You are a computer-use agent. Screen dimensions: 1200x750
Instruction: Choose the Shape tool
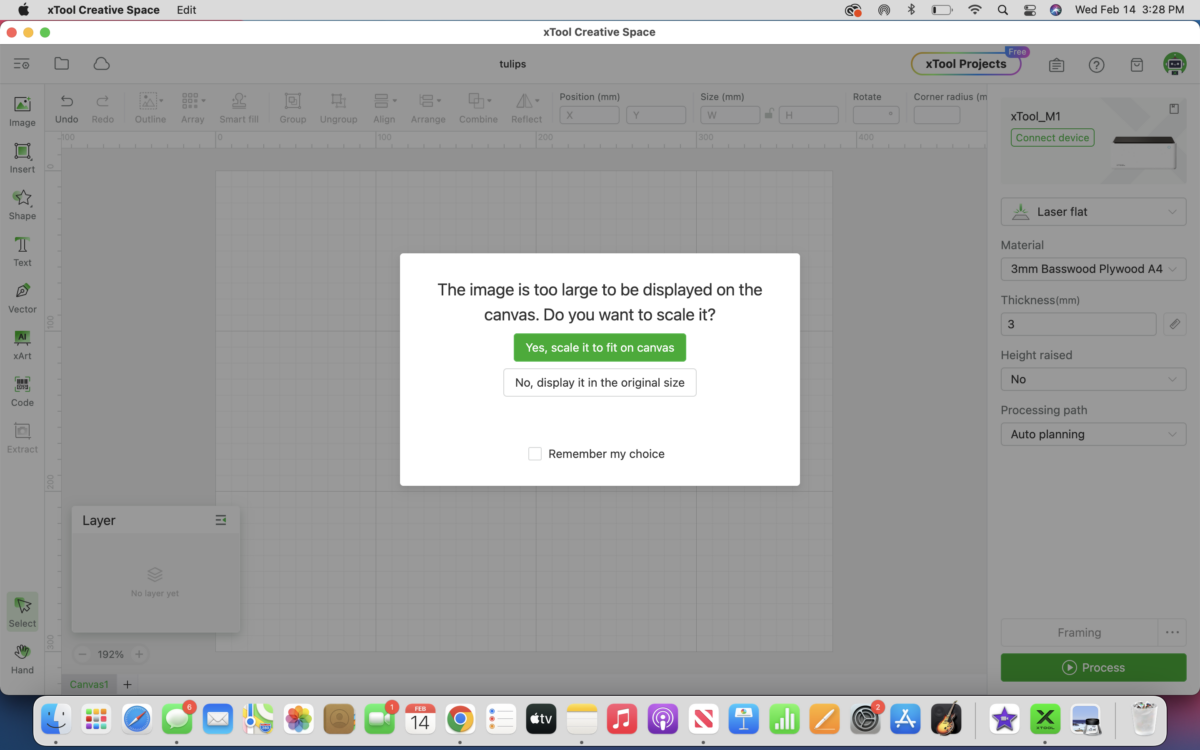22,205
